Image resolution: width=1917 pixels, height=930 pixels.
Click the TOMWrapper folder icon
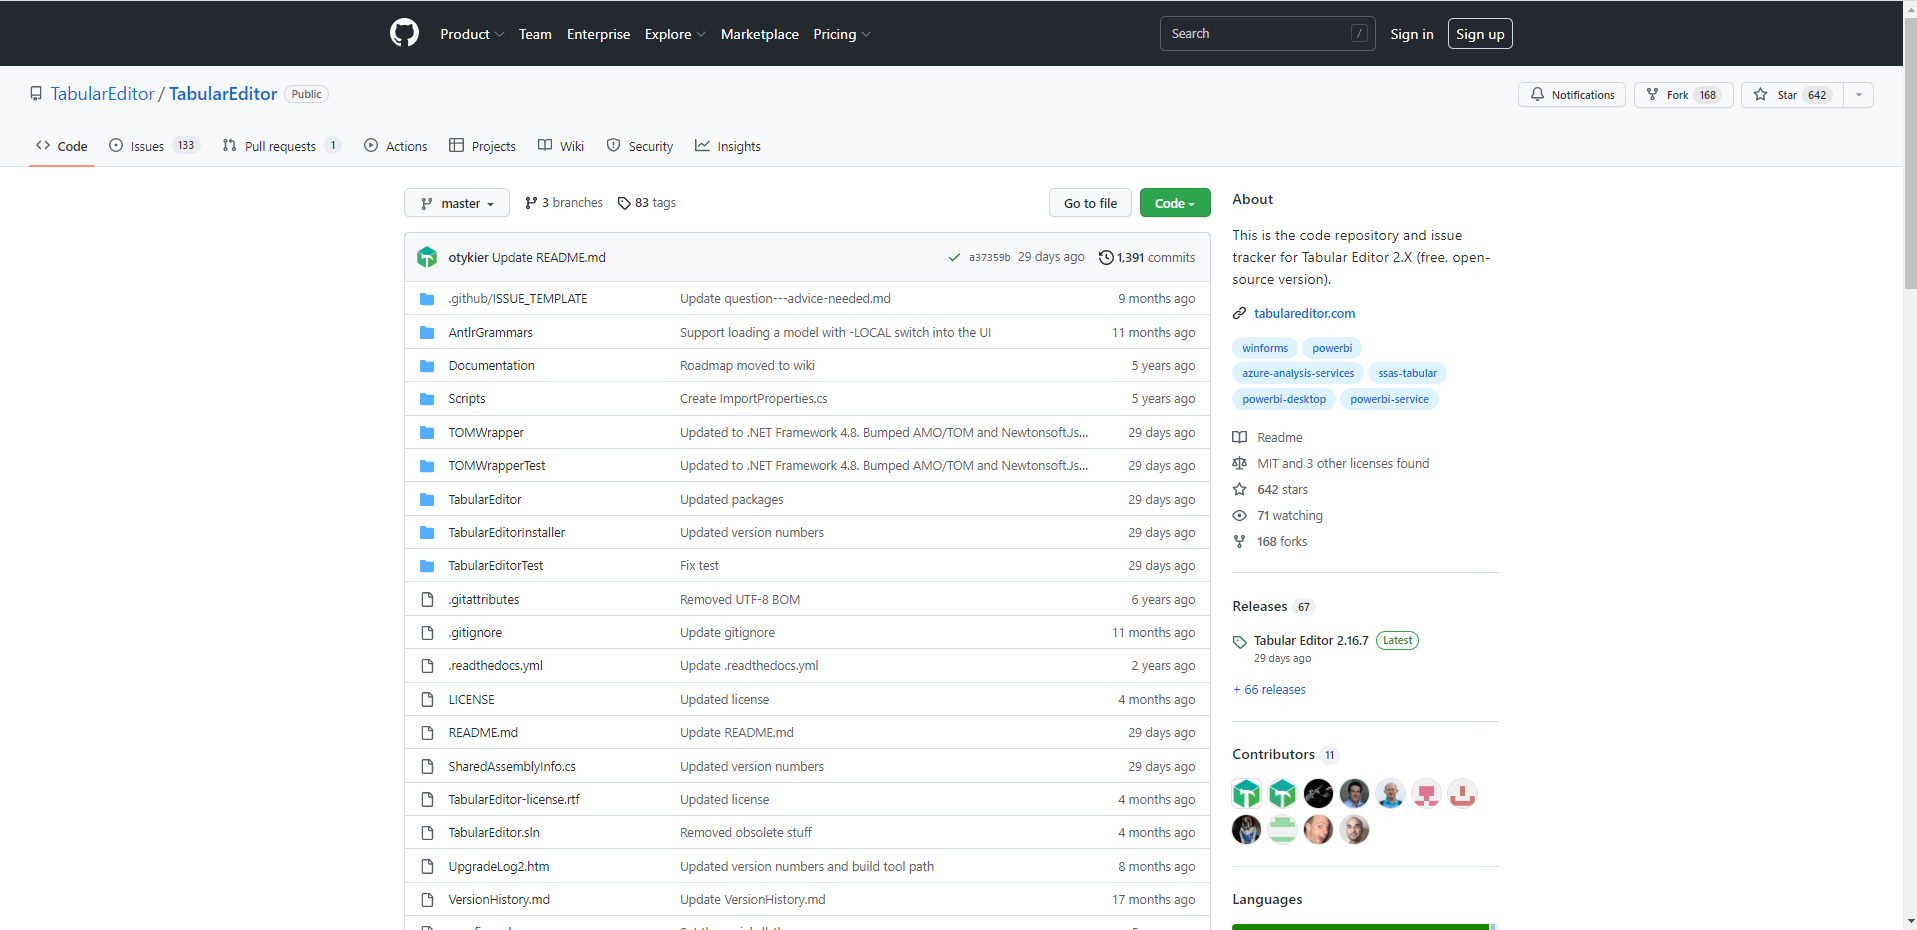click(x=427, y=432)
